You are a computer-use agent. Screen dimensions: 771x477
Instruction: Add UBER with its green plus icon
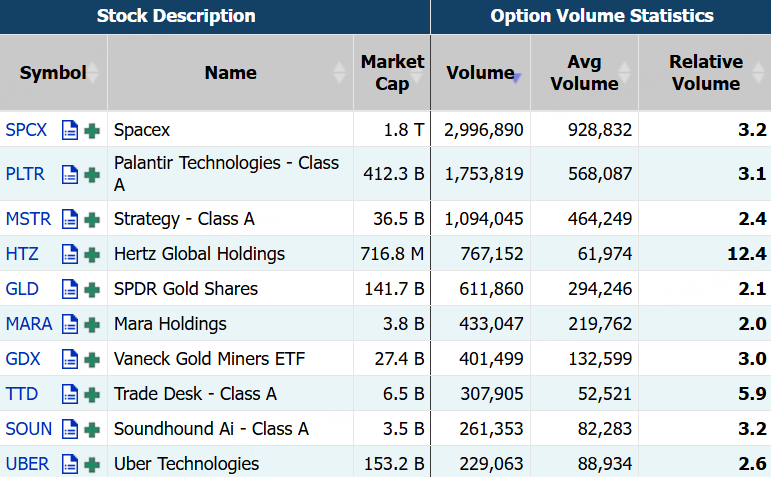tap(92, 465)
